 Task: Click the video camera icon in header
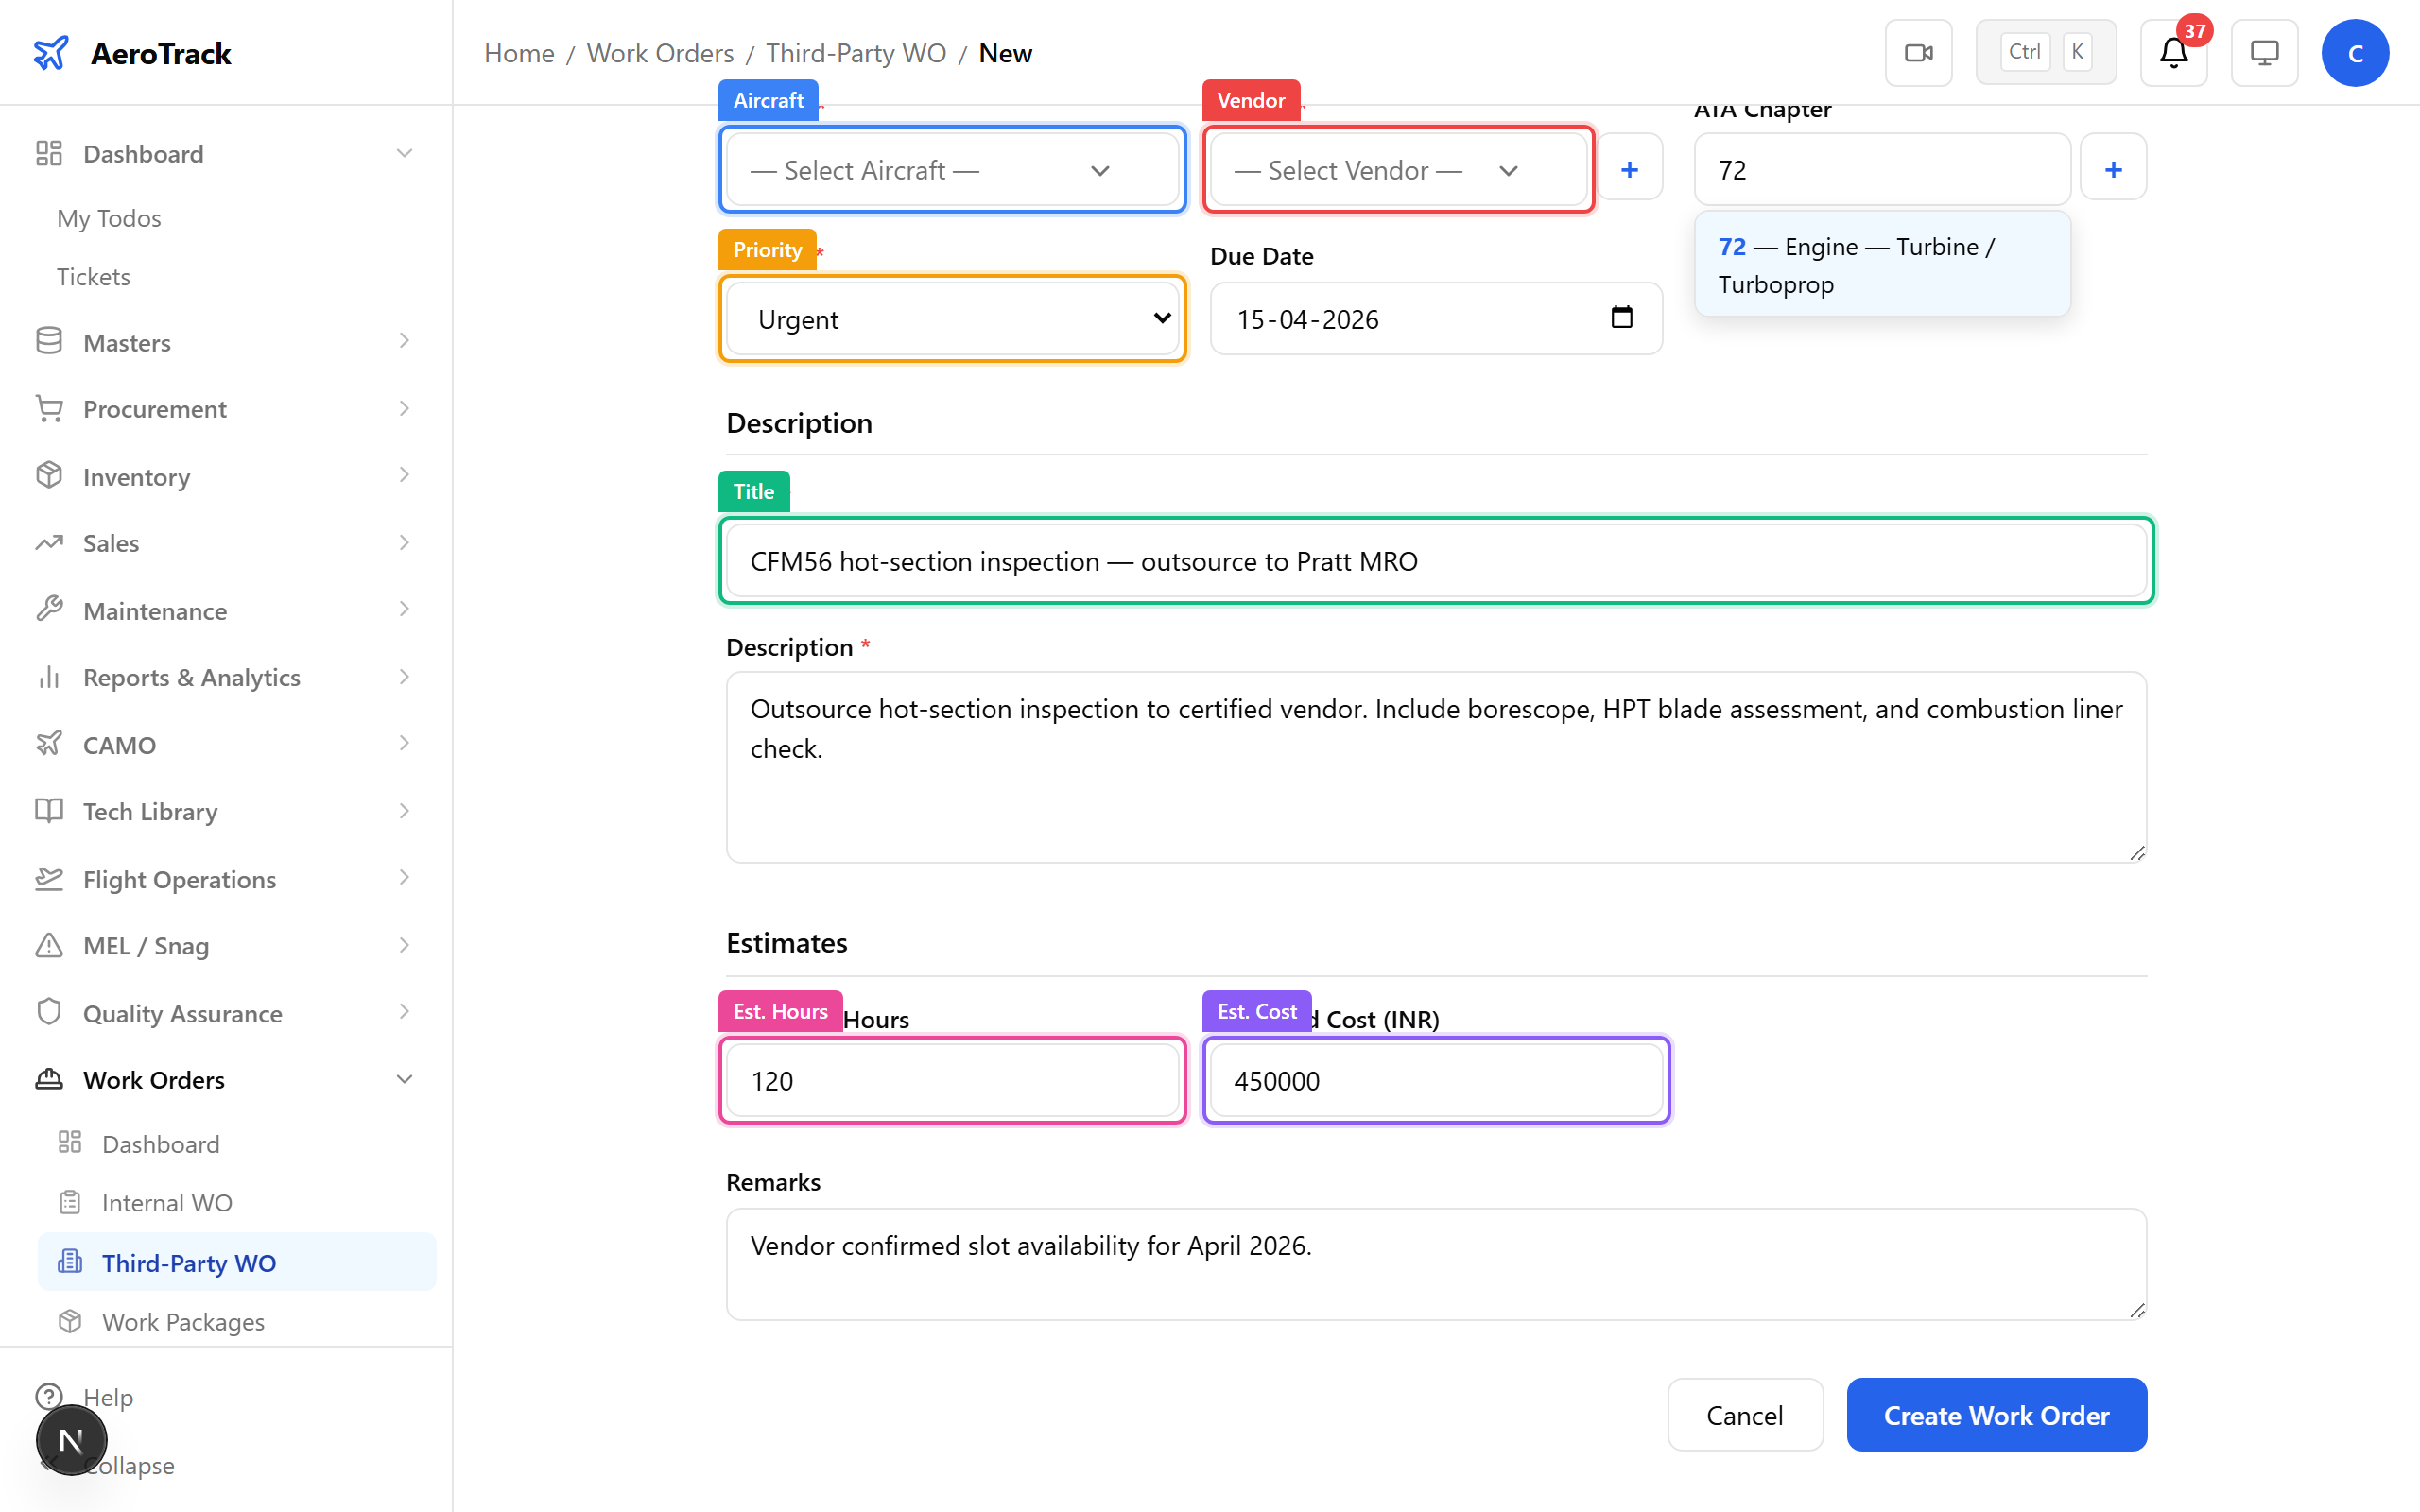point(1918,53)
